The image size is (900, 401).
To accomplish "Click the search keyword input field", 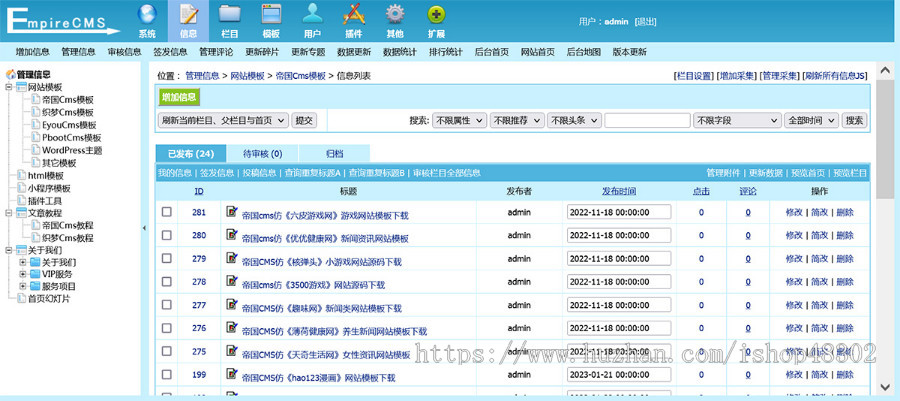I will pyautogui.click(x=647, y=120).
